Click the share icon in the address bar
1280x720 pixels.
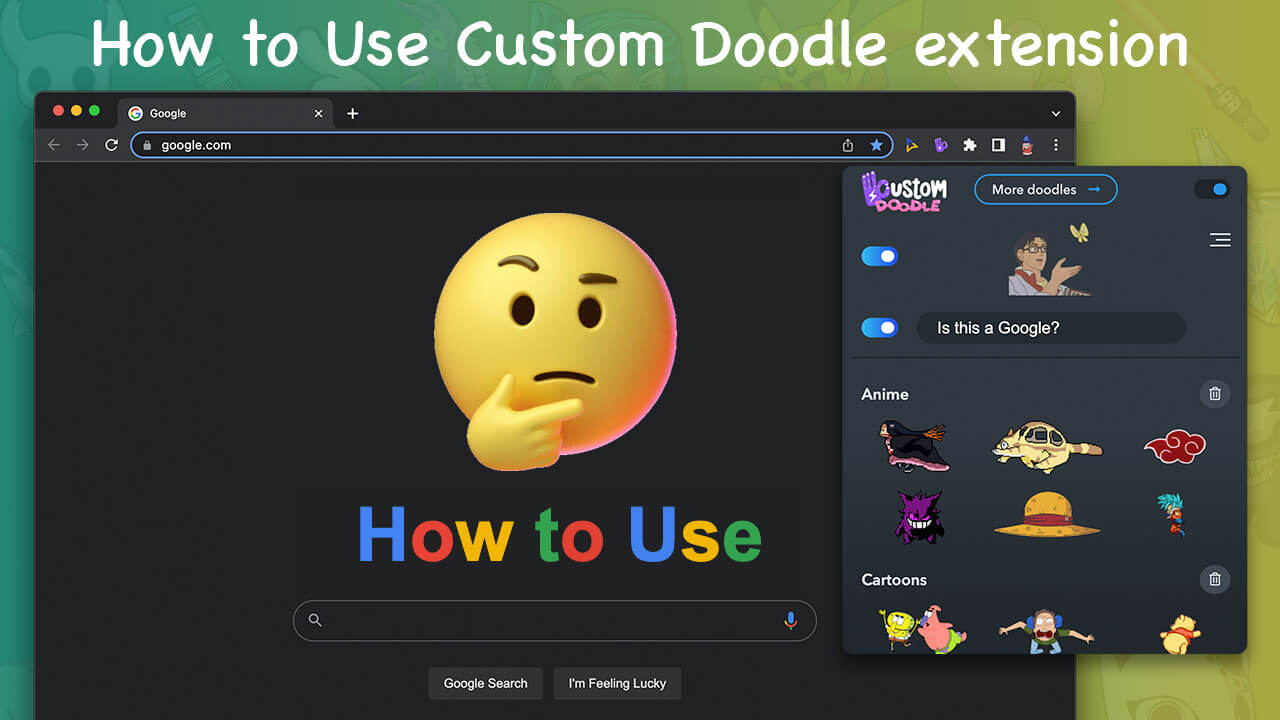(848, 145)
